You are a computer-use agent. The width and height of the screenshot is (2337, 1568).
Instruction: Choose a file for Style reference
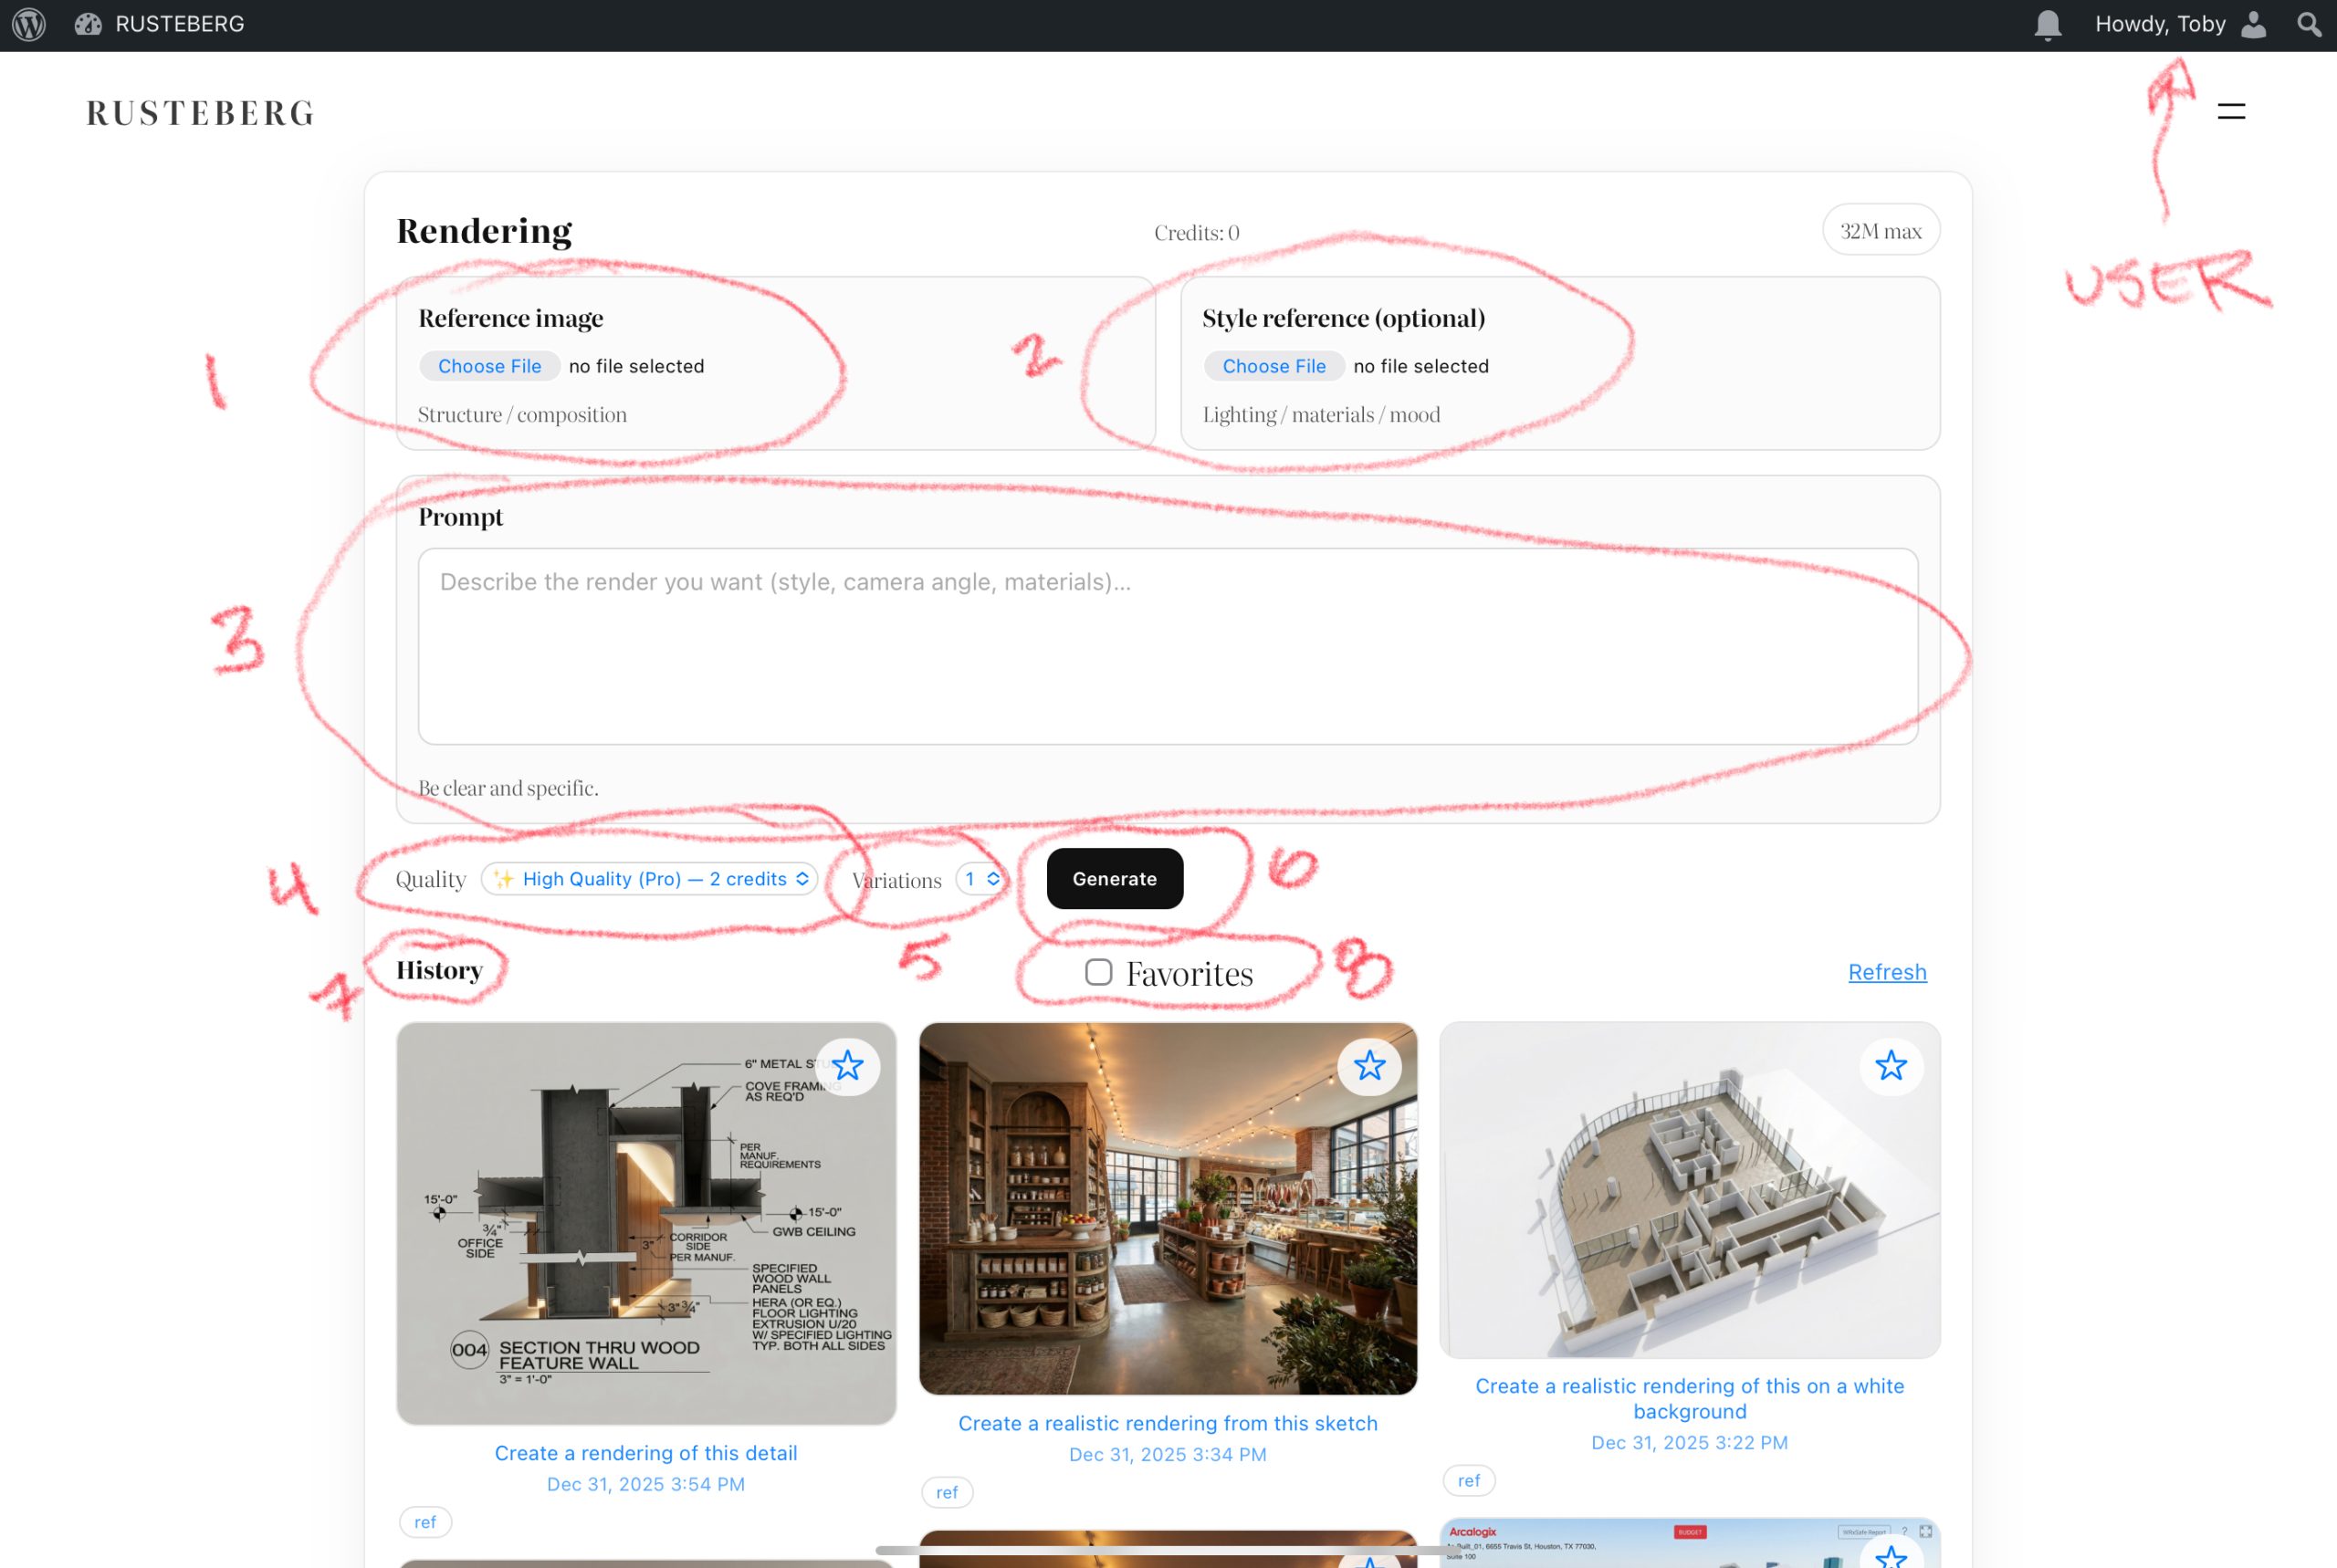pos(1273,366)
